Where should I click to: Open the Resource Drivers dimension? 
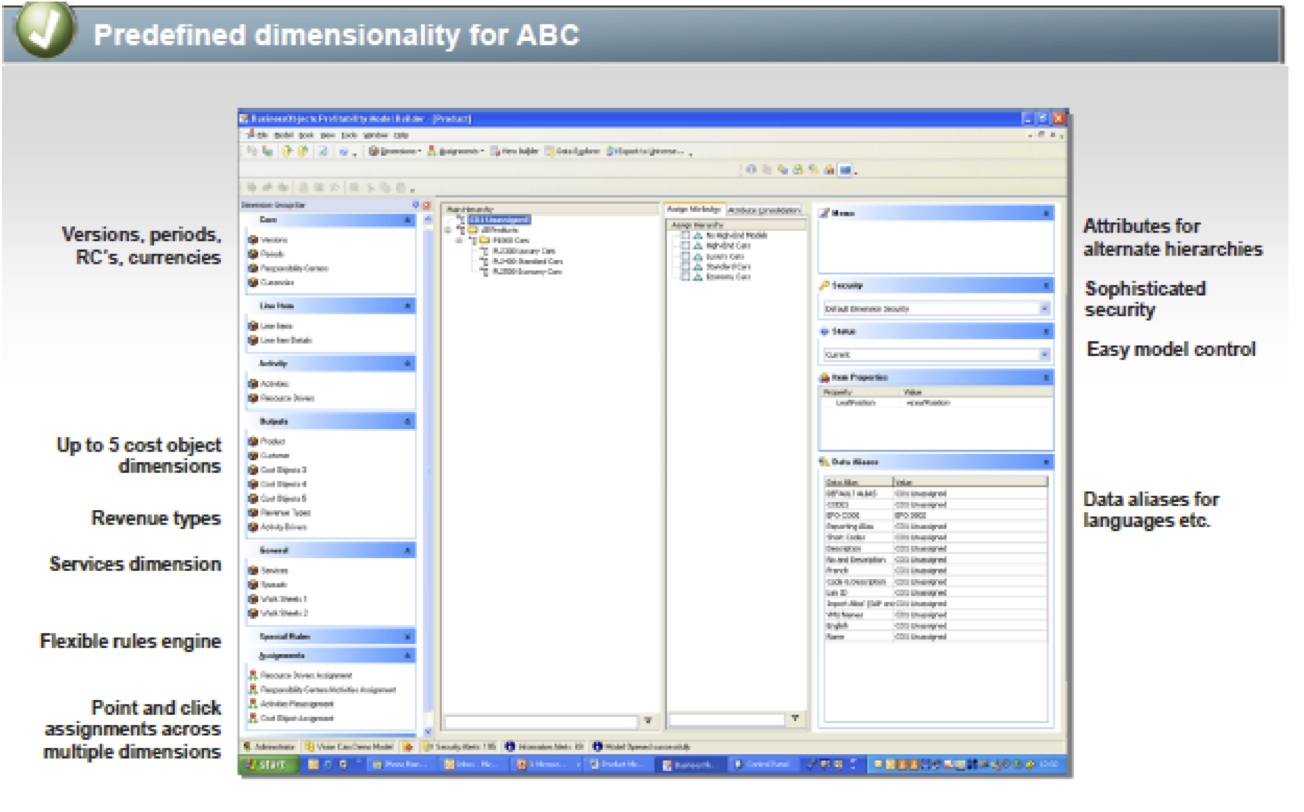(280, 397)
